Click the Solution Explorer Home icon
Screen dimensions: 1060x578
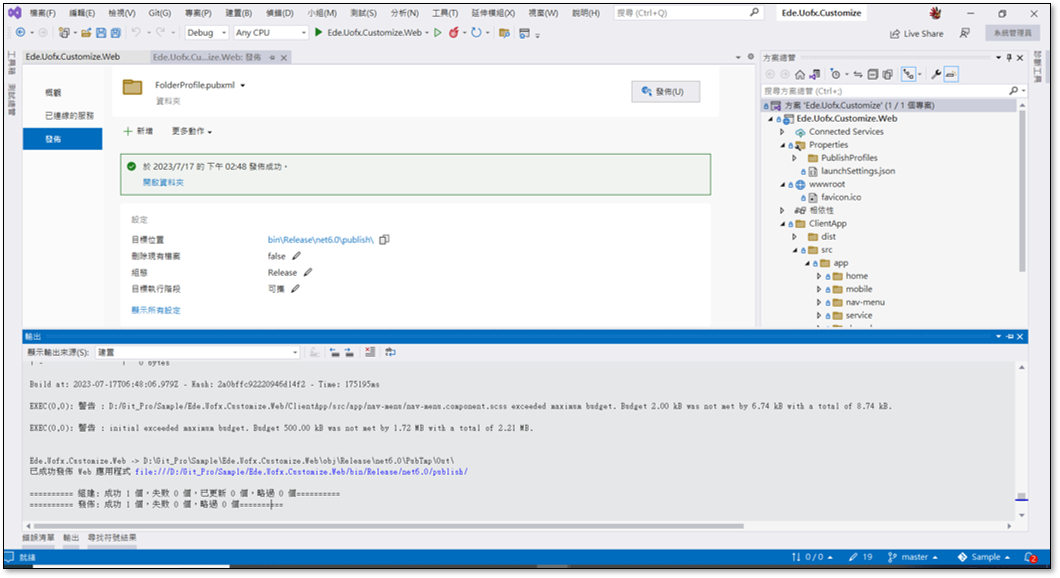[x=800, y=74]
